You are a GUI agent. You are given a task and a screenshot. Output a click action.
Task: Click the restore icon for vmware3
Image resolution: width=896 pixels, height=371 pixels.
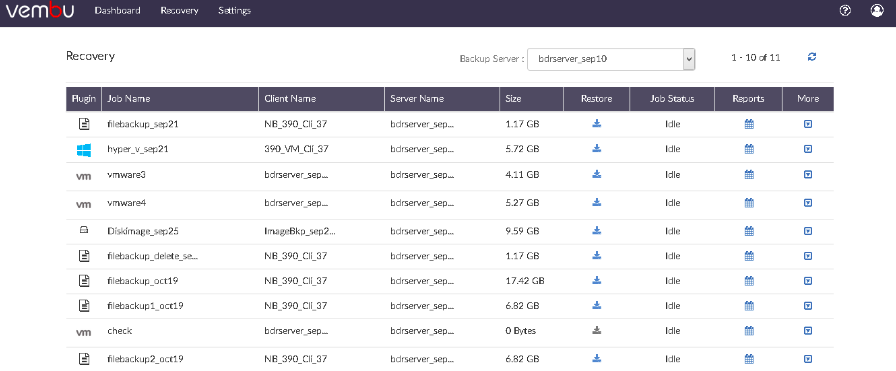pos(597,174)
